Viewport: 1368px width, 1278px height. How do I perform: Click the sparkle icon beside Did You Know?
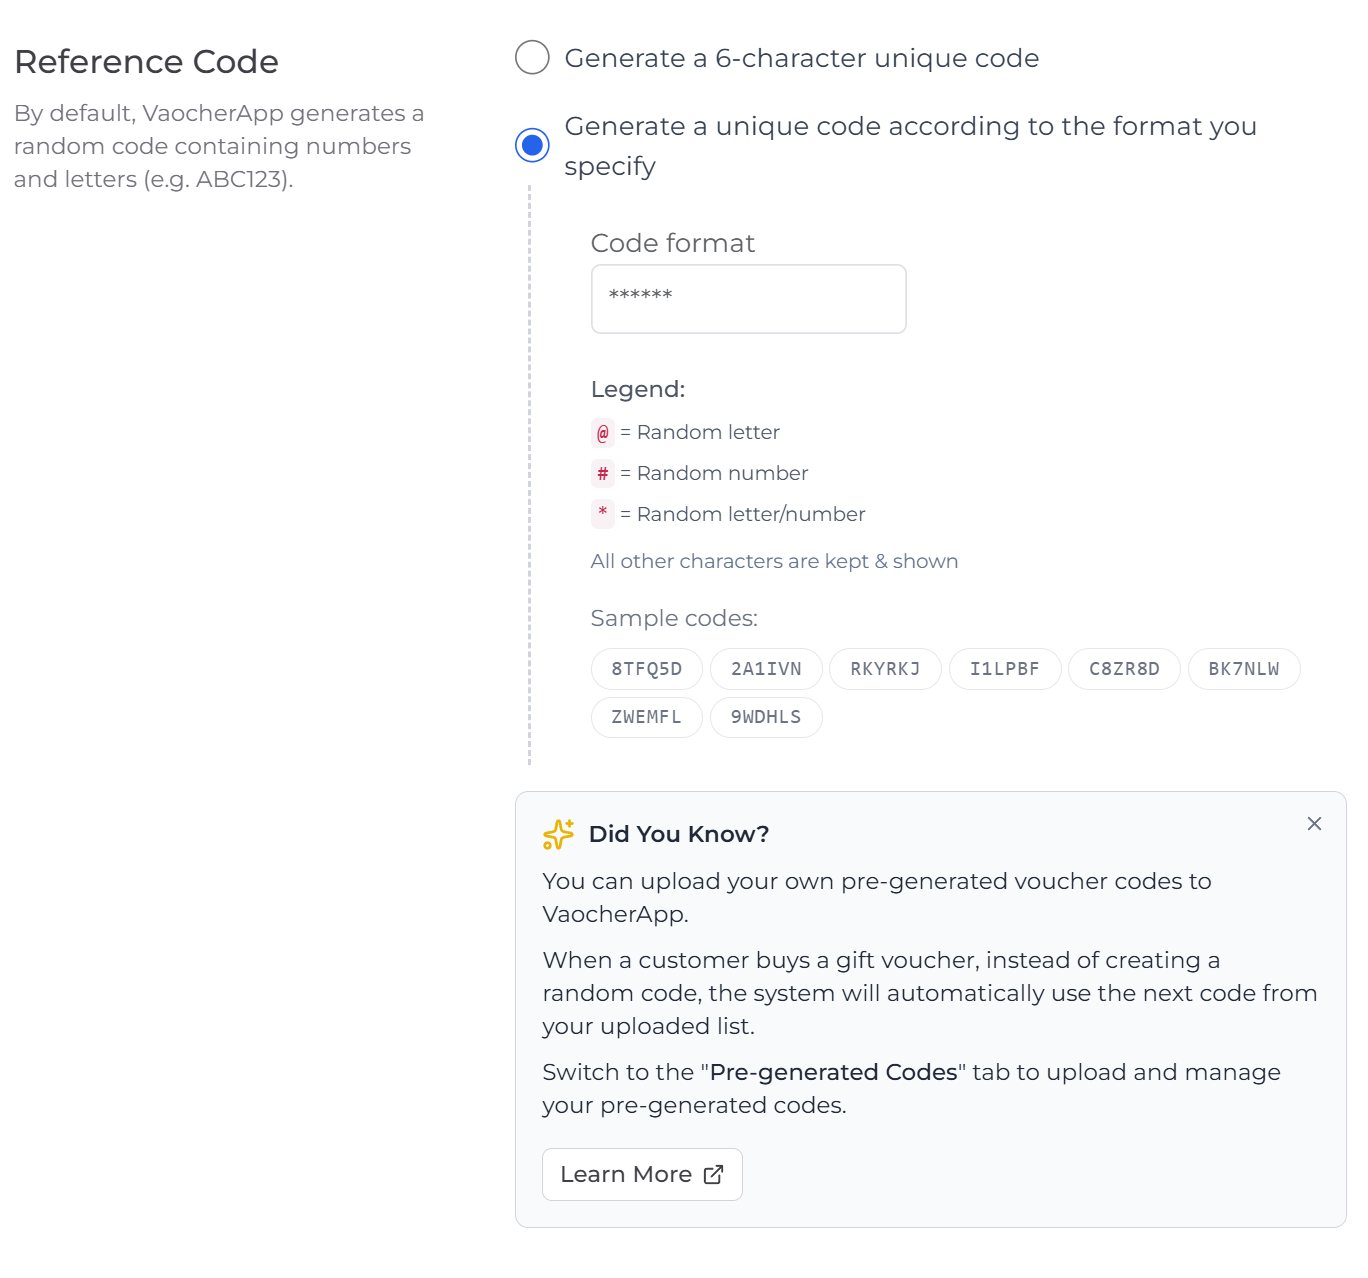coord(558,834)
